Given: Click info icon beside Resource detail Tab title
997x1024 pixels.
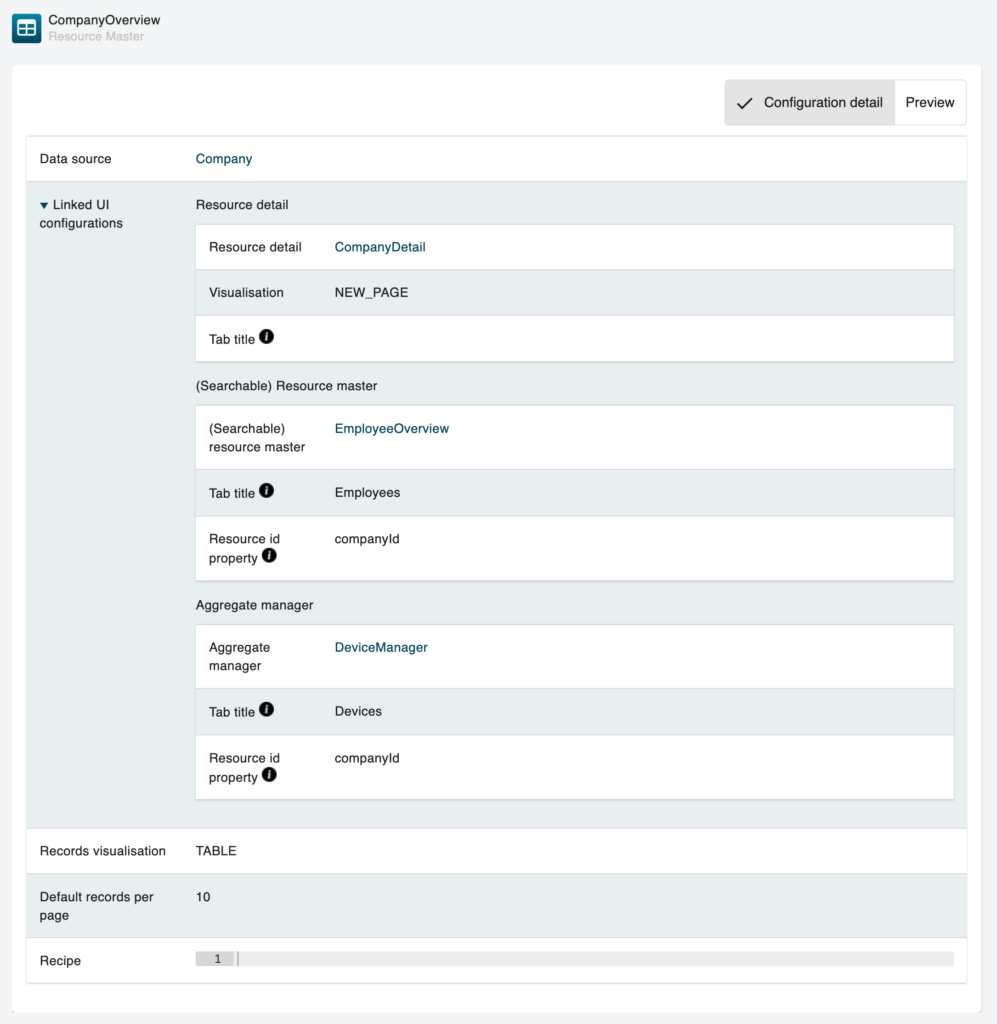Looking at the screenshot, I should click(x=267, y=338).
